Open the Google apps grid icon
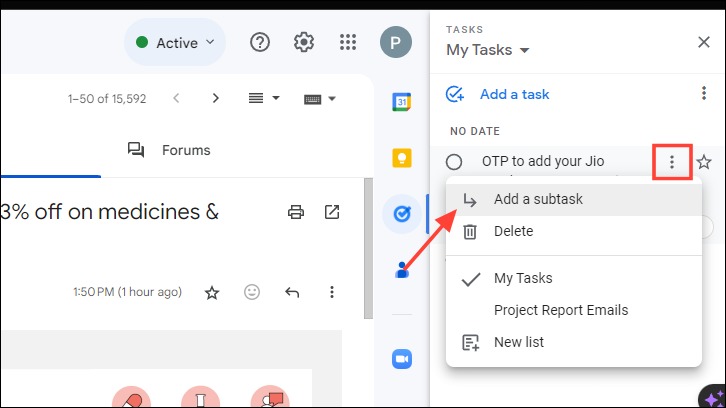Screen dimensions: 726x408 click(348, 43)
